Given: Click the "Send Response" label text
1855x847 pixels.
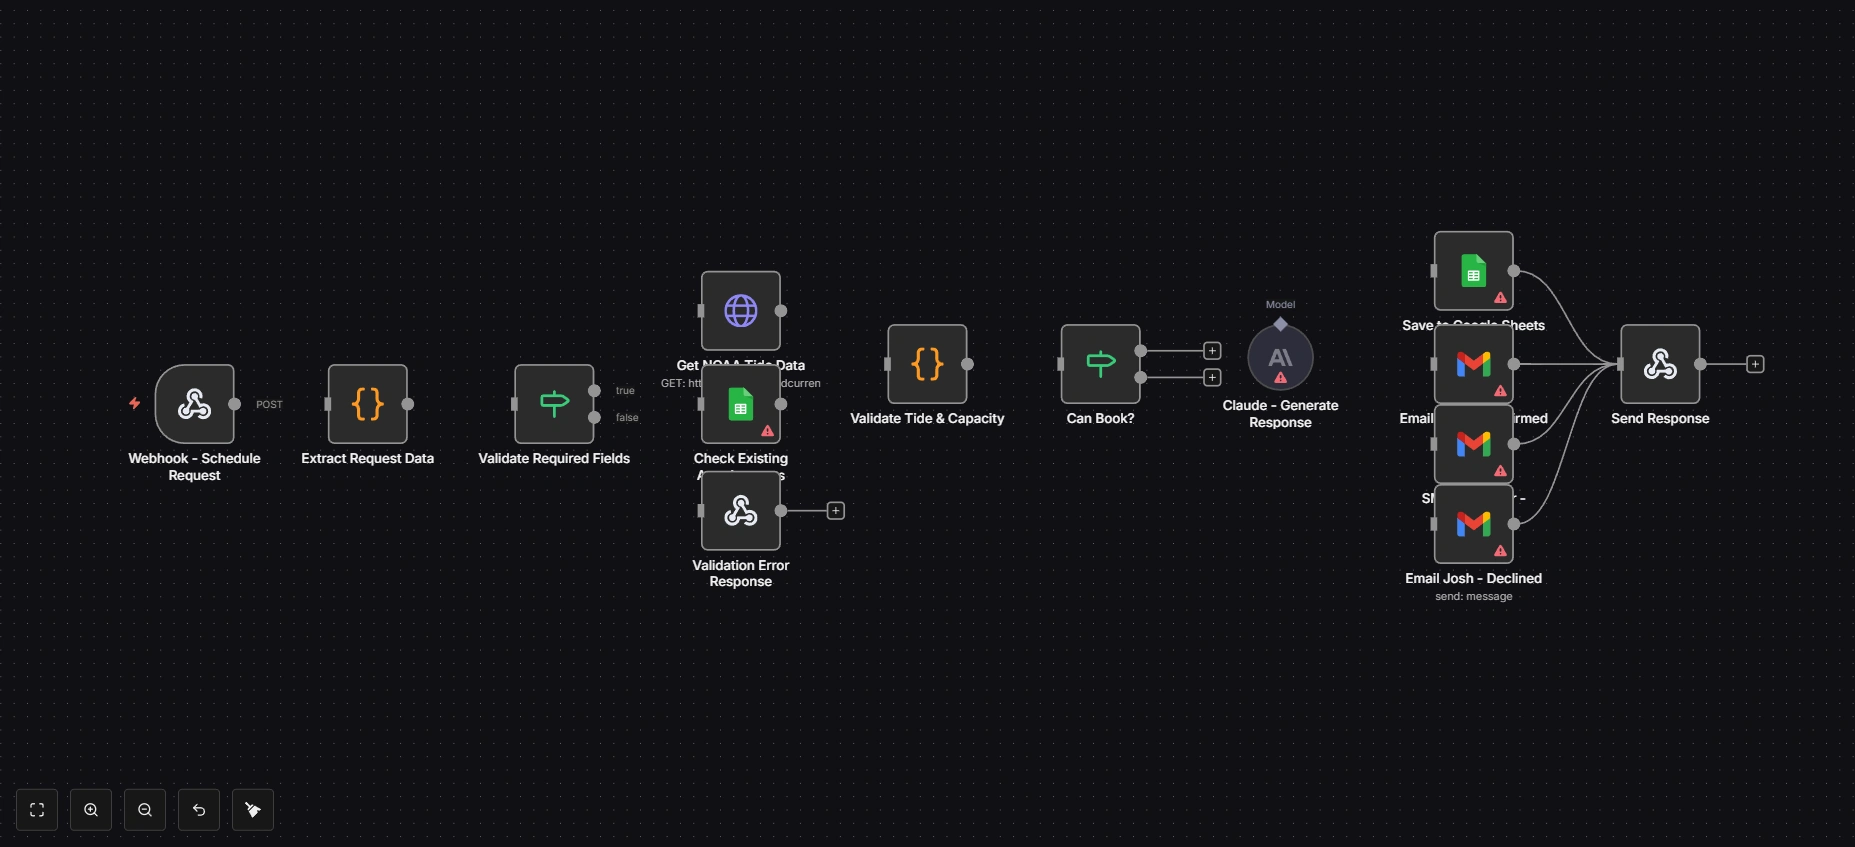Looking at the screenshot, I should click(x=1660, y=419).
